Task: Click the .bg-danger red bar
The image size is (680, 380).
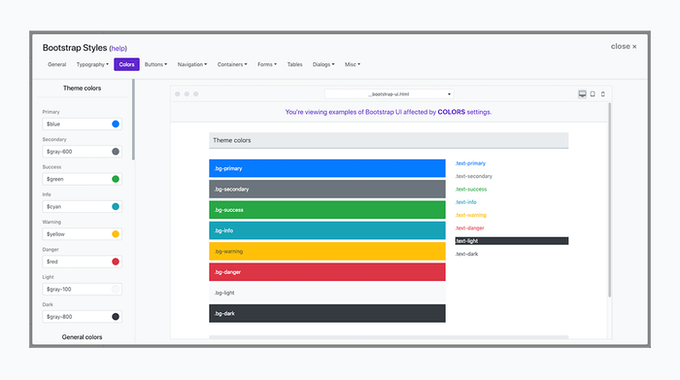Action: pyautogui.click(x=327, y=272)
